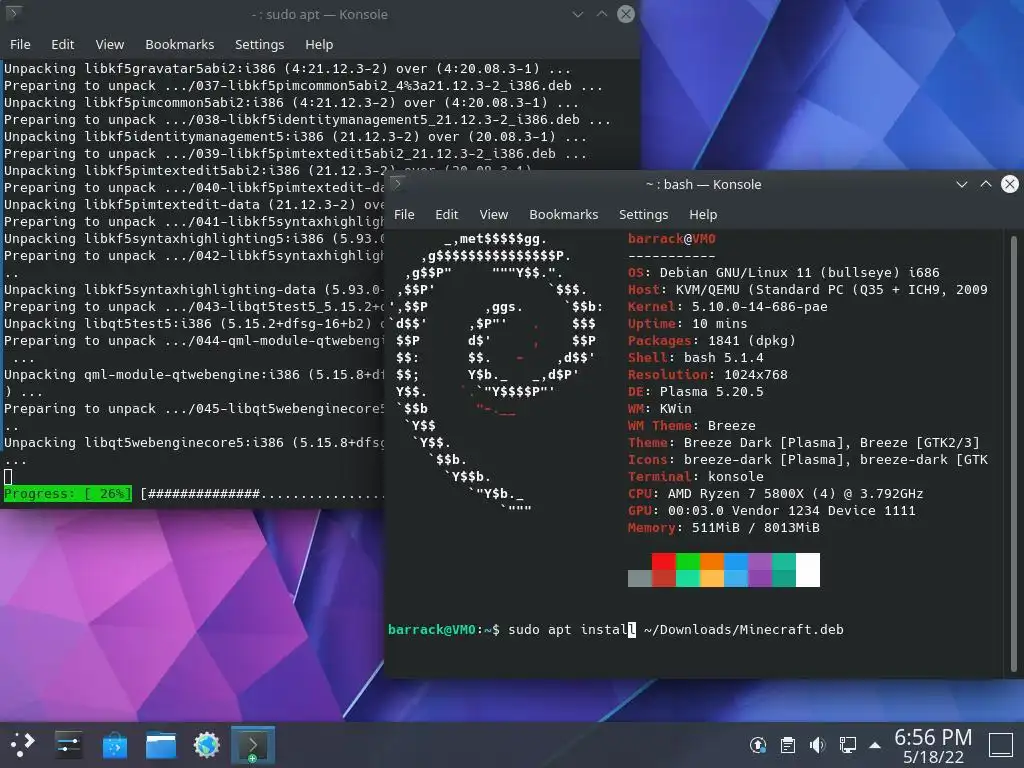Open System Settings from the taskbar
Screen dimensions: 1024x768
[69, 744]
